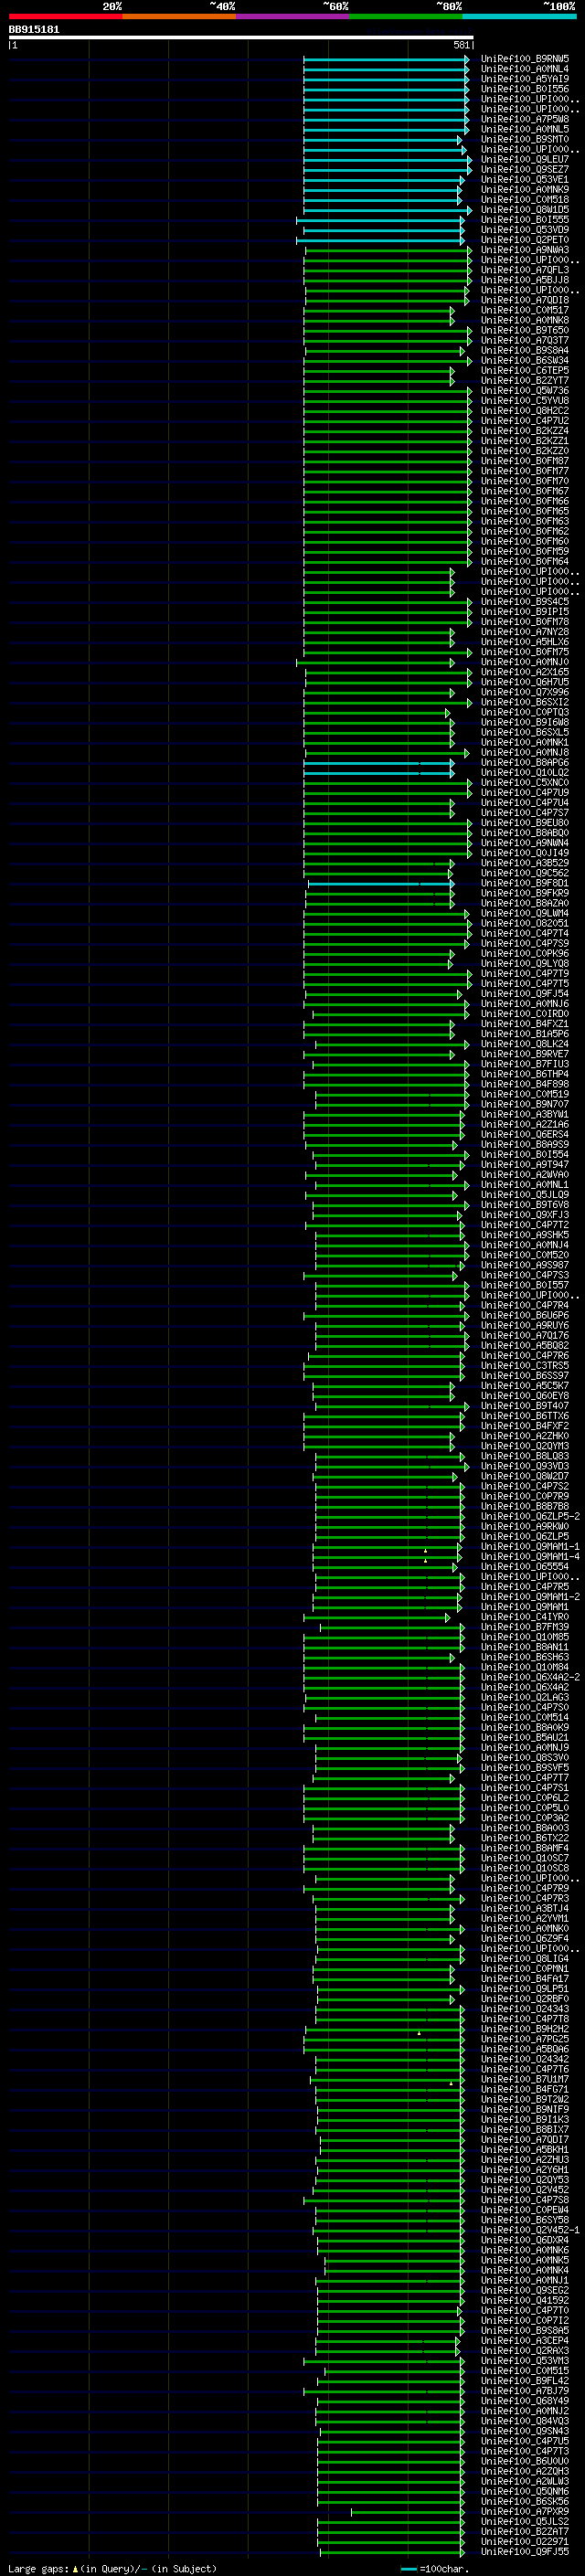Click the BB915181 query name label
The width and height of the screenshot is (585, 2576).
34,29
